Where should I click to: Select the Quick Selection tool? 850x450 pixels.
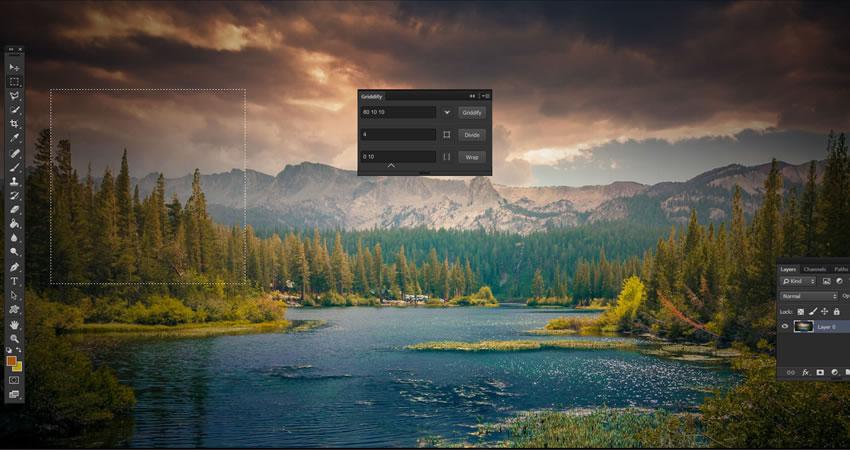tap(14, 110)
